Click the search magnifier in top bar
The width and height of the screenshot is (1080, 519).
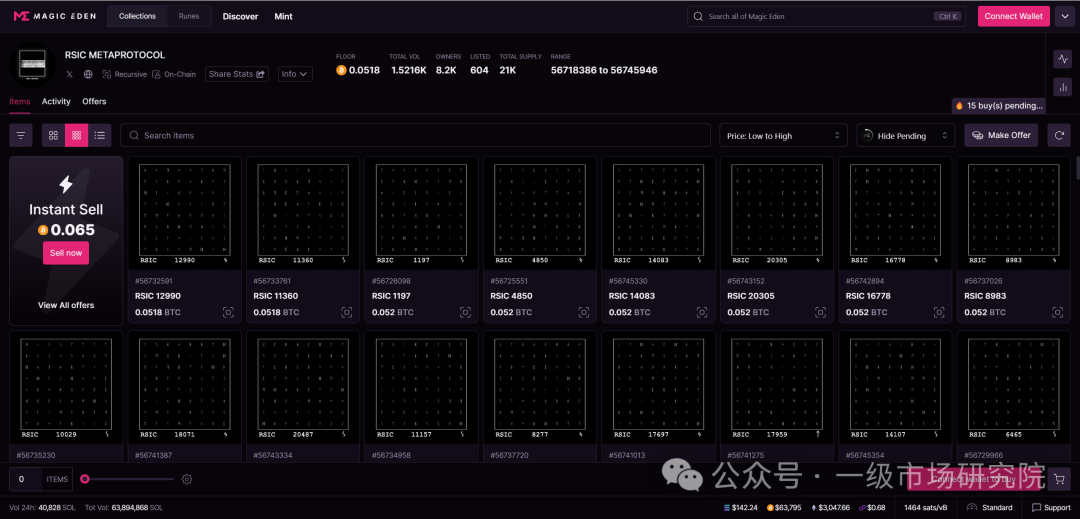(x=698, y=16)
